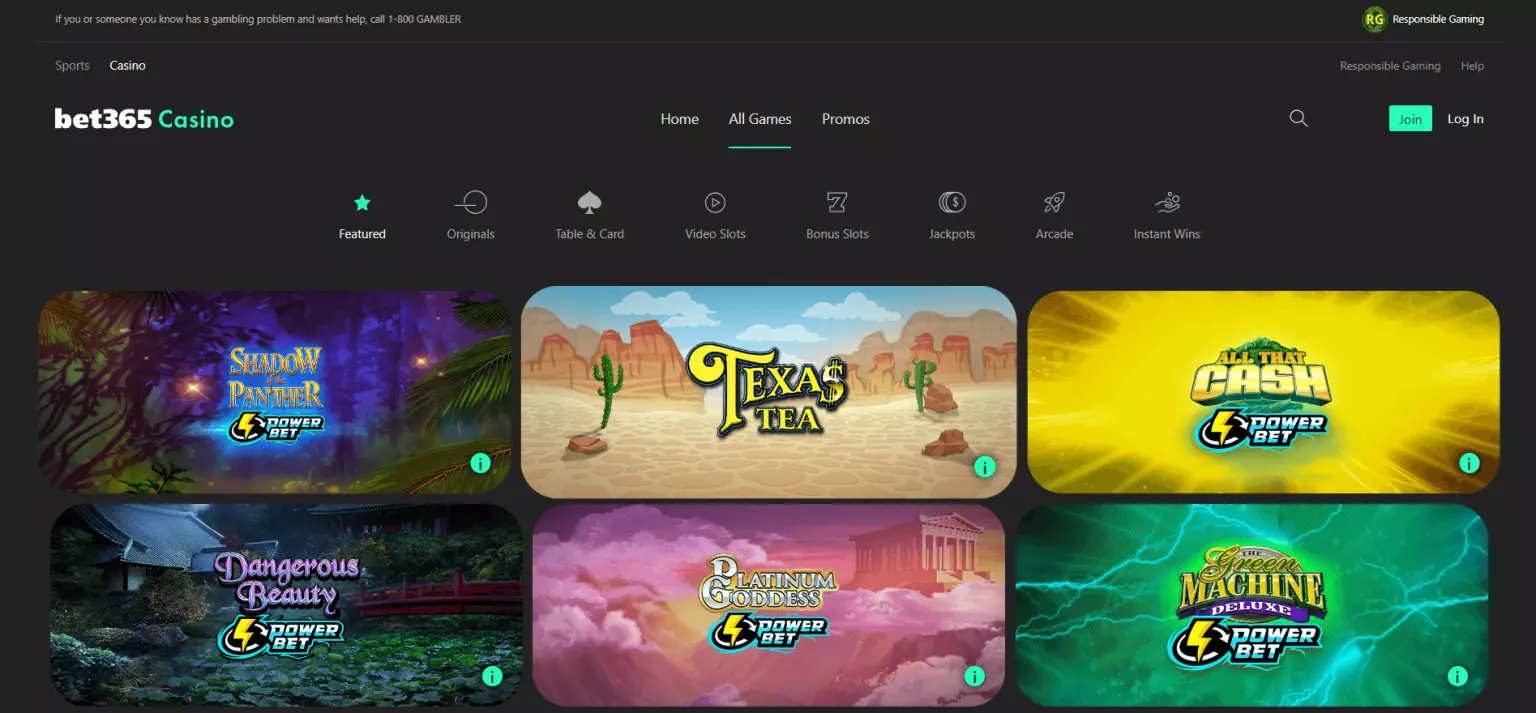This screenshot has width=1536, height=713.
Task: Show info for Green Machine Deluxe
Action: (1458, 676)
